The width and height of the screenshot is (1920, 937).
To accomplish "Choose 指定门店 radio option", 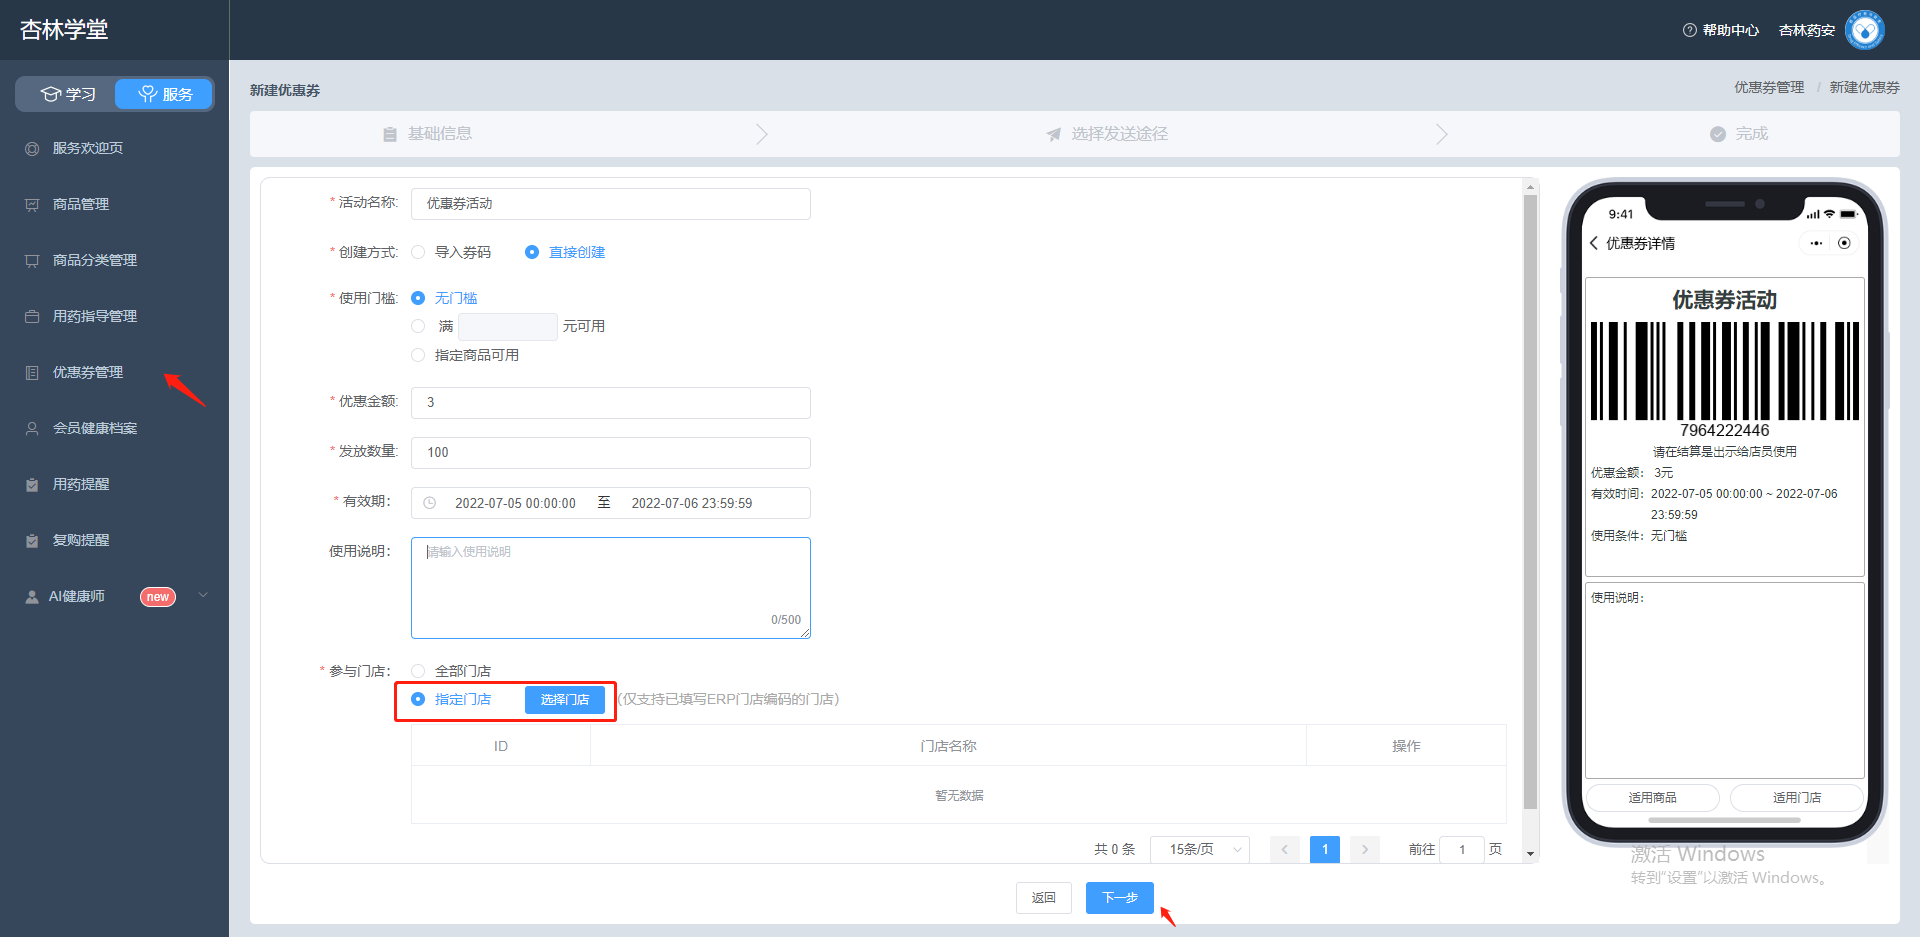I will point(418,699).
